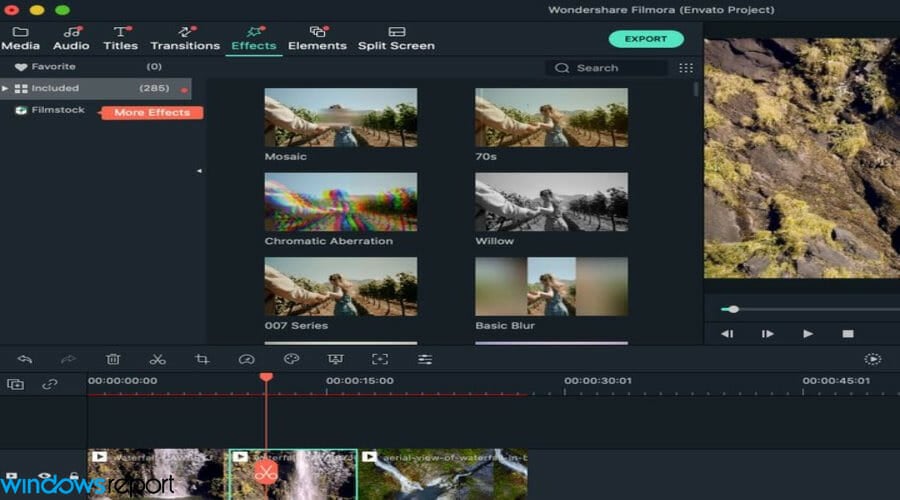Select the second waterfall clip in timeline

(x=293, y=474)
